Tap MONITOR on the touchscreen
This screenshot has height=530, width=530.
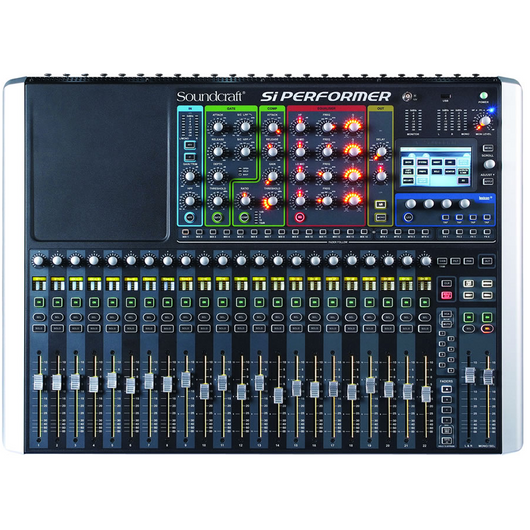(450, 172)
